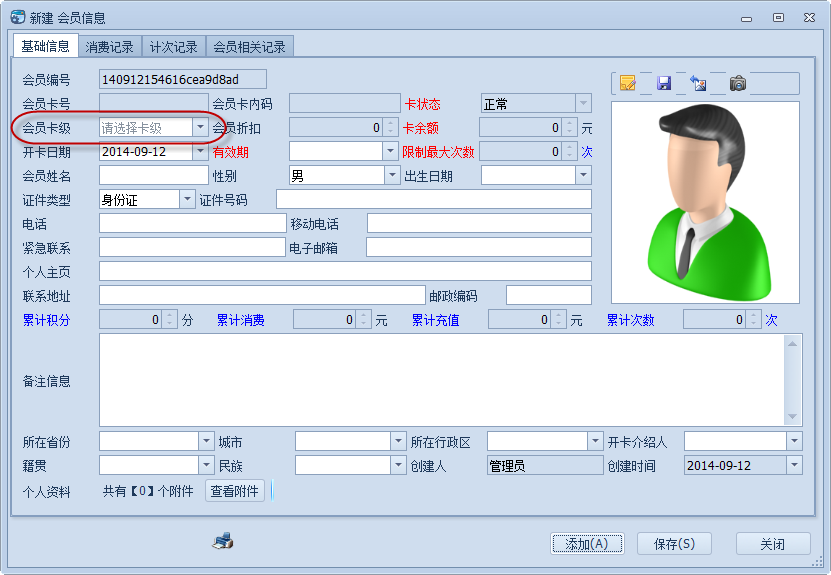Click the 会员姓名 input field
The image size is (831, 575).
[x=154, y=175]
